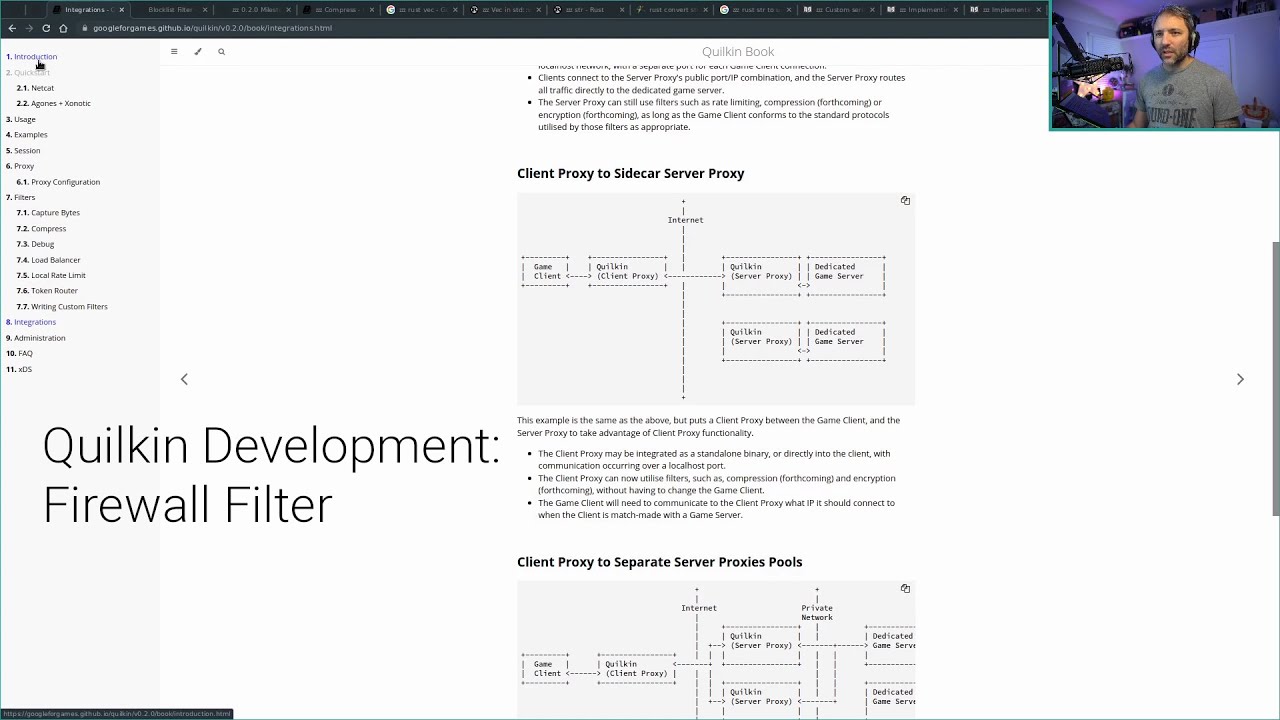This screenshot has height=720, width=1280.
Task: Click the browser forward button
Action: click(x=29, y=28)
